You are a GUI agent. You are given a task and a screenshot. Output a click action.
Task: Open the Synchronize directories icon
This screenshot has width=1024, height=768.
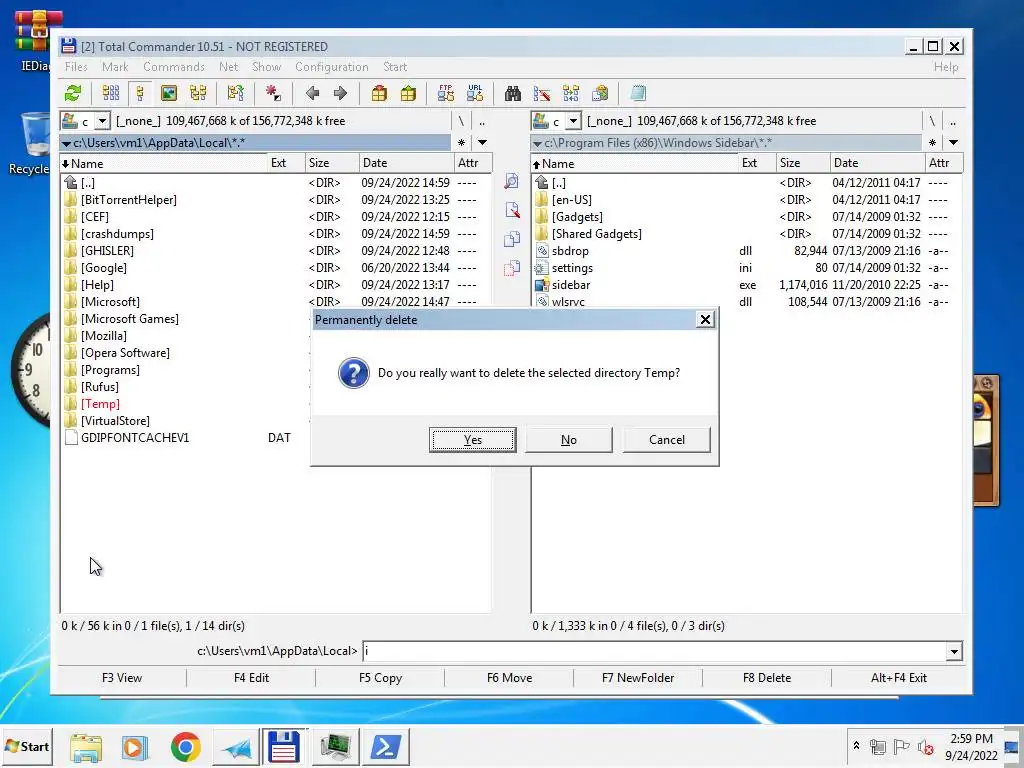point(571,93)
